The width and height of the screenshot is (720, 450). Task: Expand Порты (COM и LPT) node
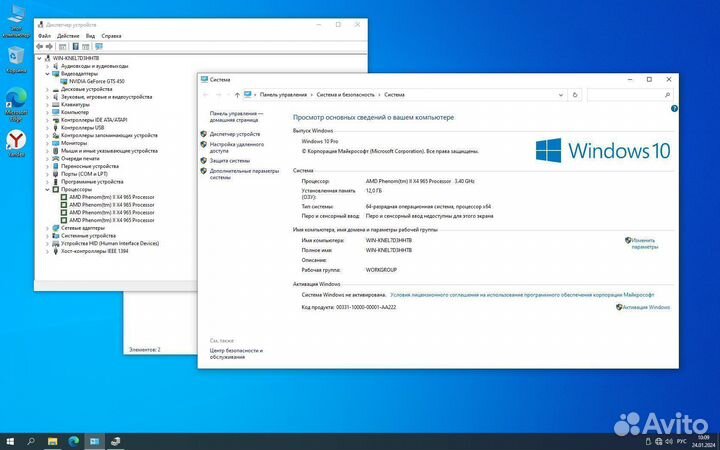pyautogui.click(x=47, y=174)
